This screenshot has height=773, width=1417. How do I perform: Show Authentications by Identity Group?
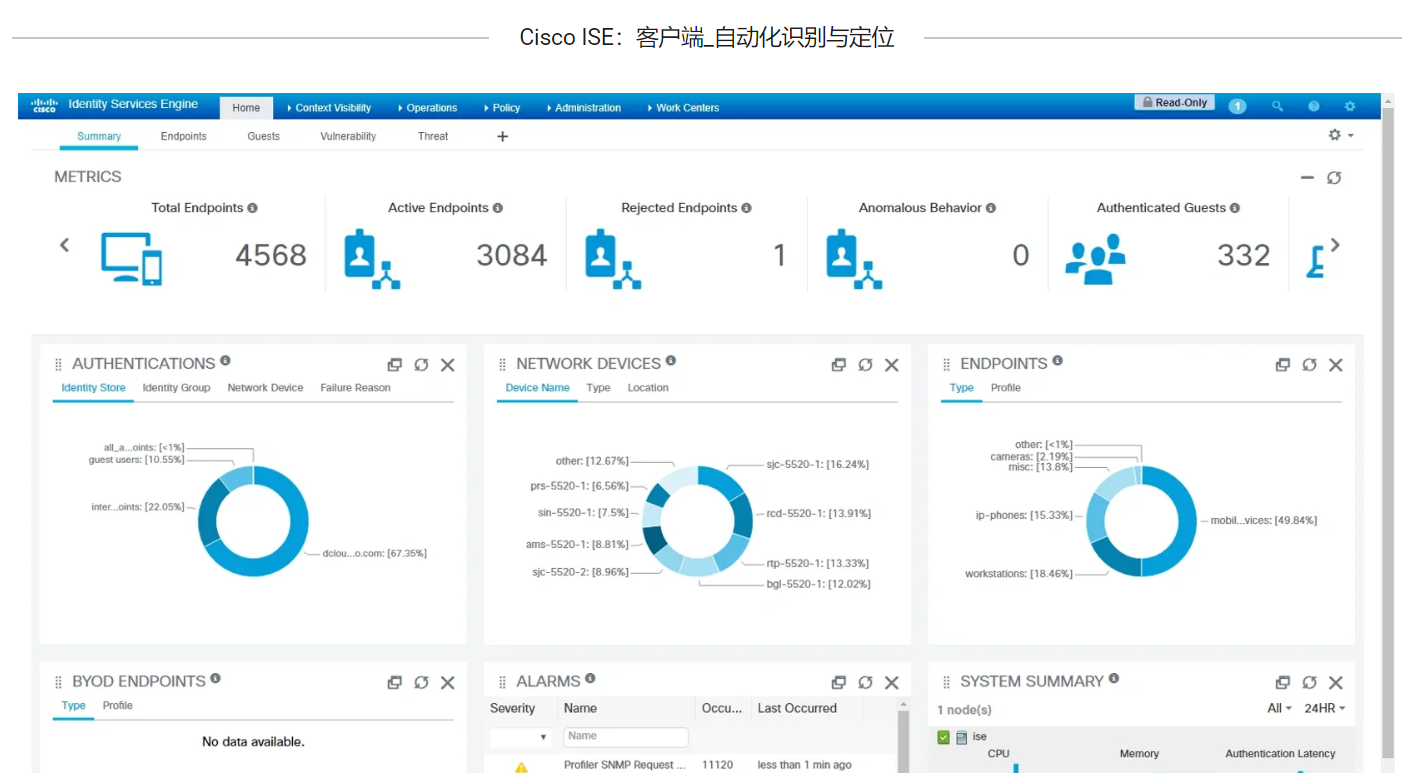tap(176, 388)
